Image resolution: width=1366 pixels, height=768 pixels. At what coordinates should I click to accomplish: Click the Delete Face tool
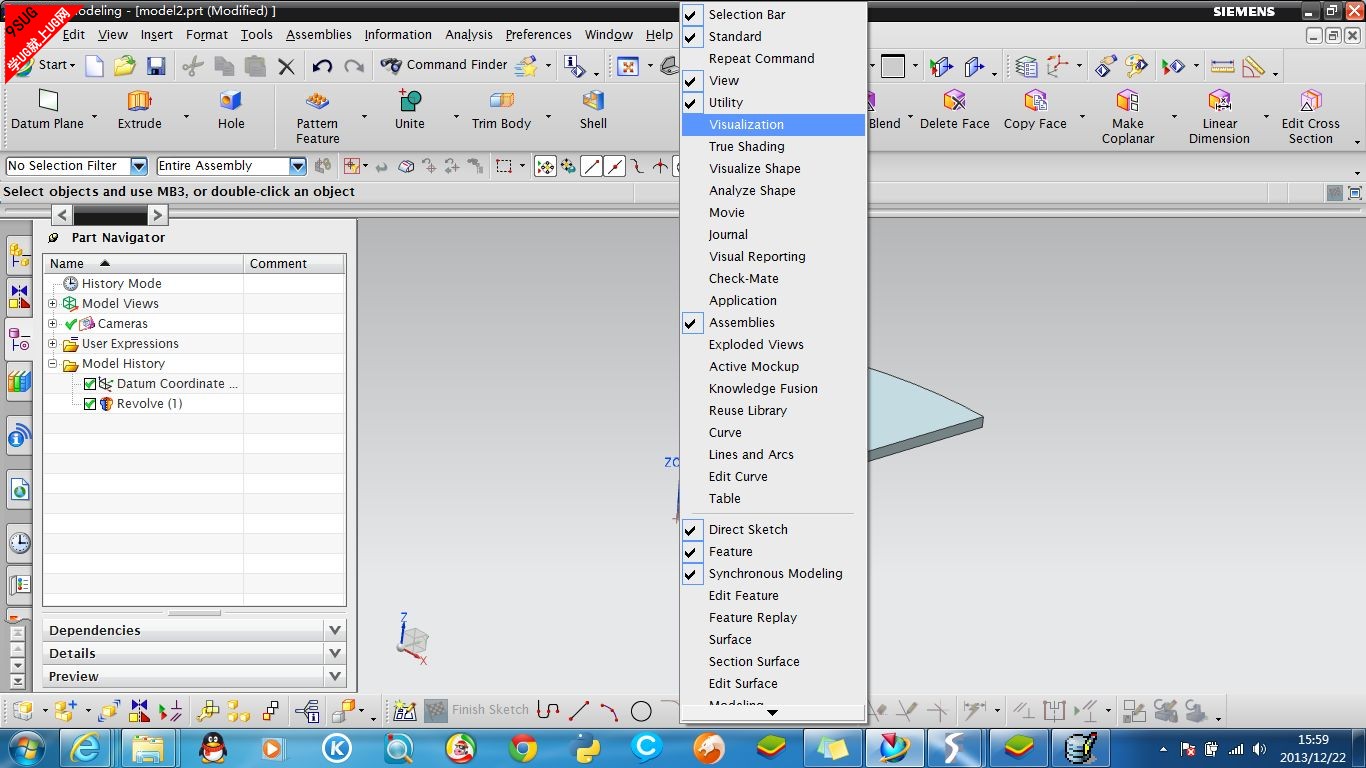pyautogui.click(x=954, y=110)
